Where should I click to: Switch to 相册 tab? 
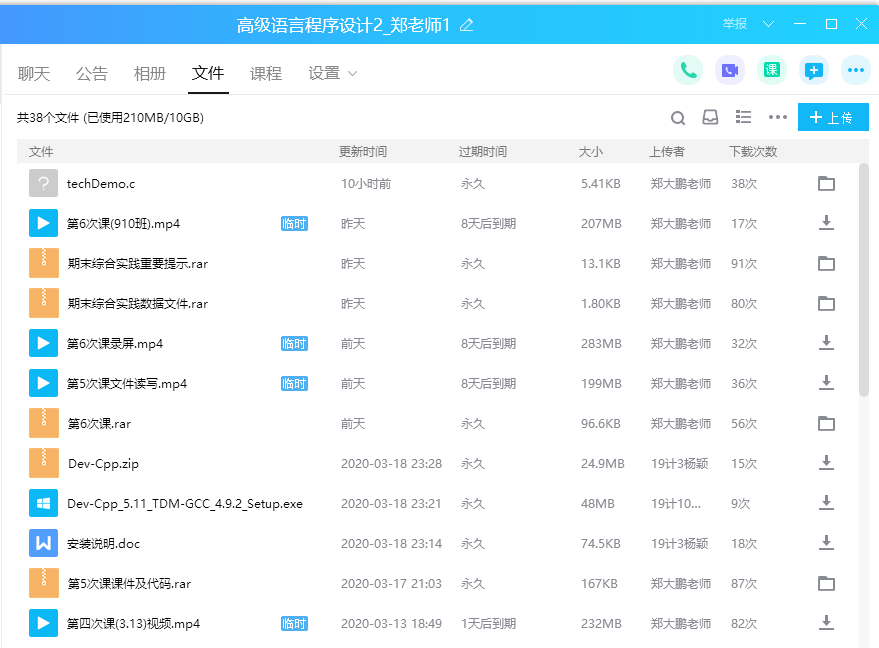(150, 73)
